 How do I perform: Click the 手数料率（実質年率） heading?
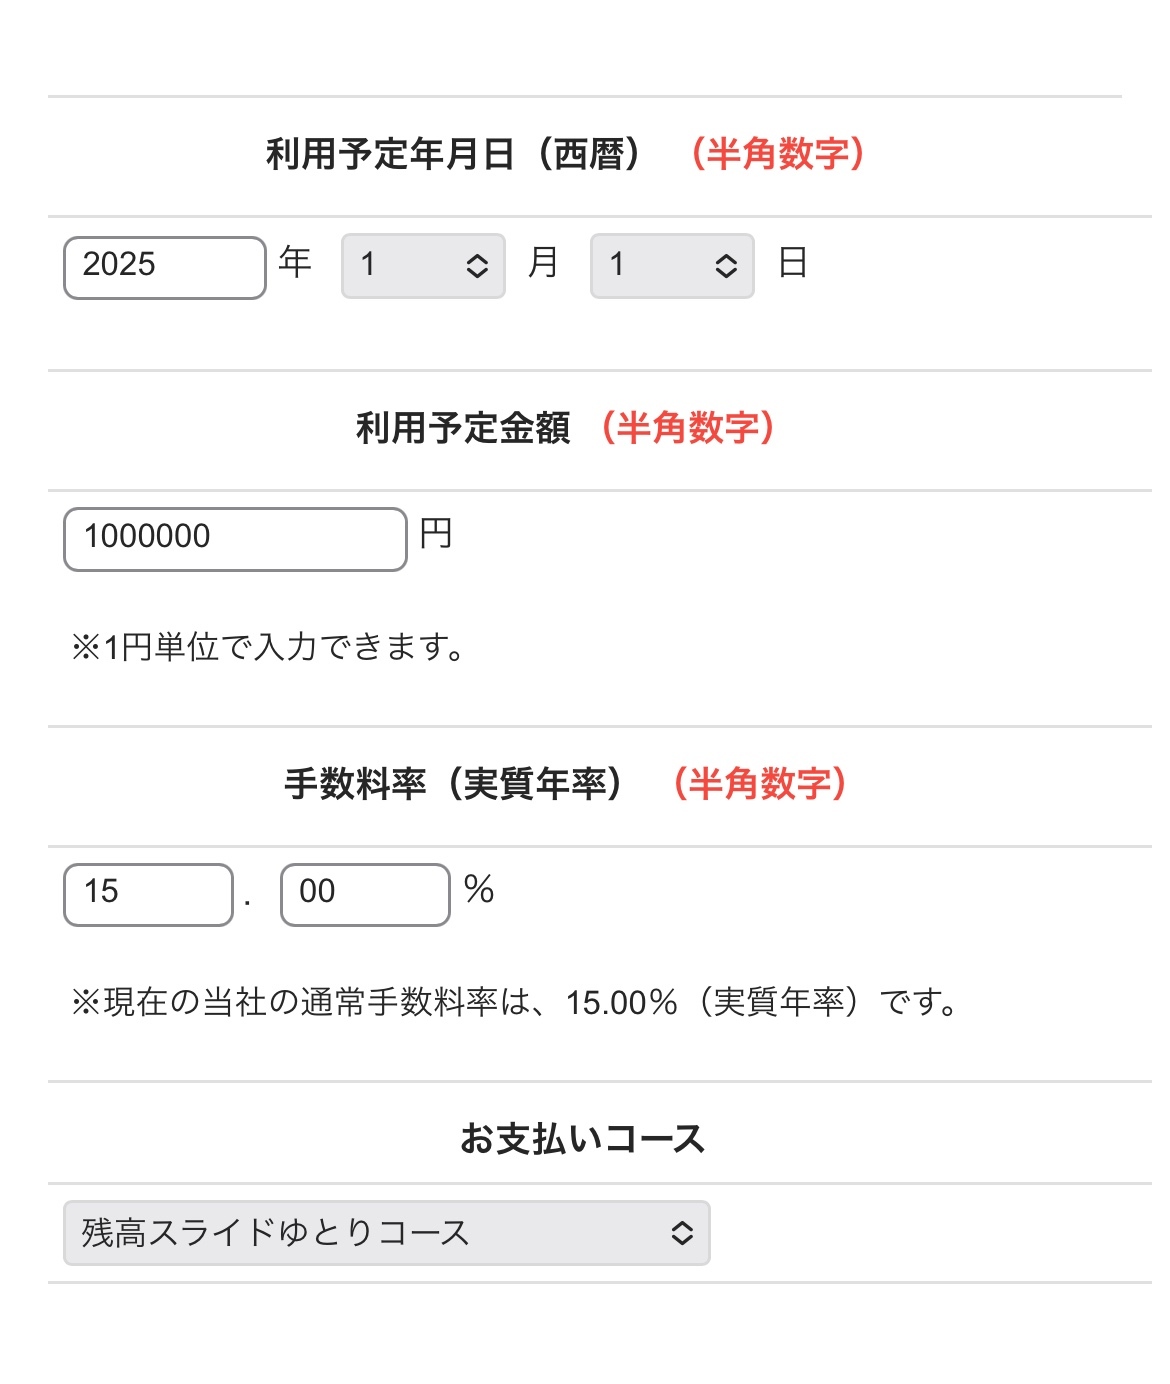point(454,783)
